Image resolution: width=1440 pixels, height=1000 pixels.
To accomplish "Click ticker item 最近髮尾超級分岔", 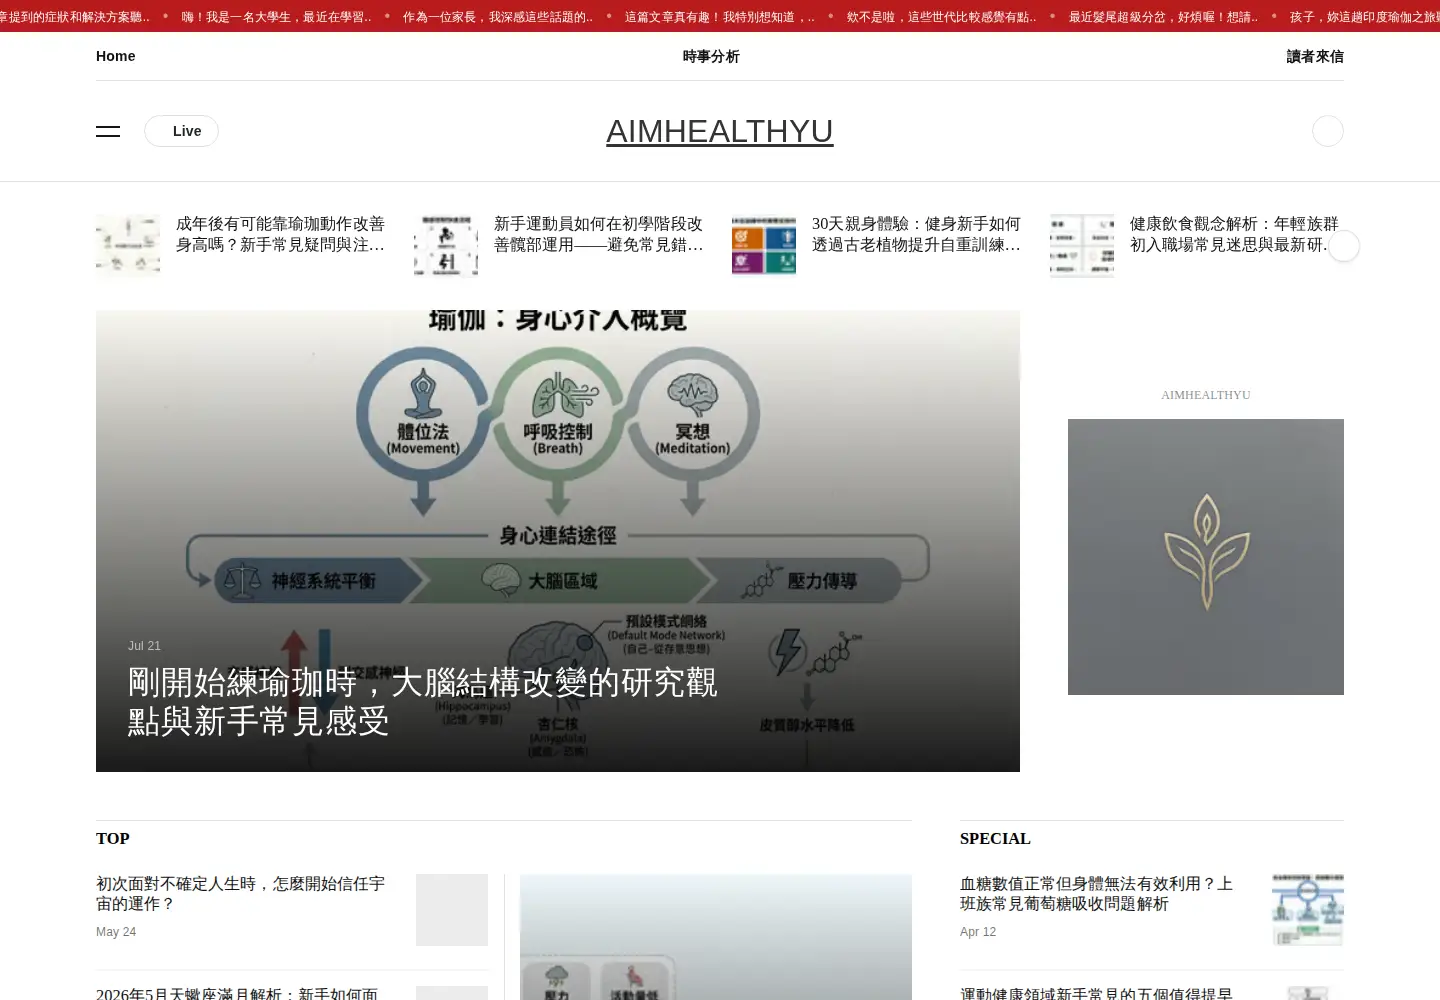I will (x=1164, y=17).
